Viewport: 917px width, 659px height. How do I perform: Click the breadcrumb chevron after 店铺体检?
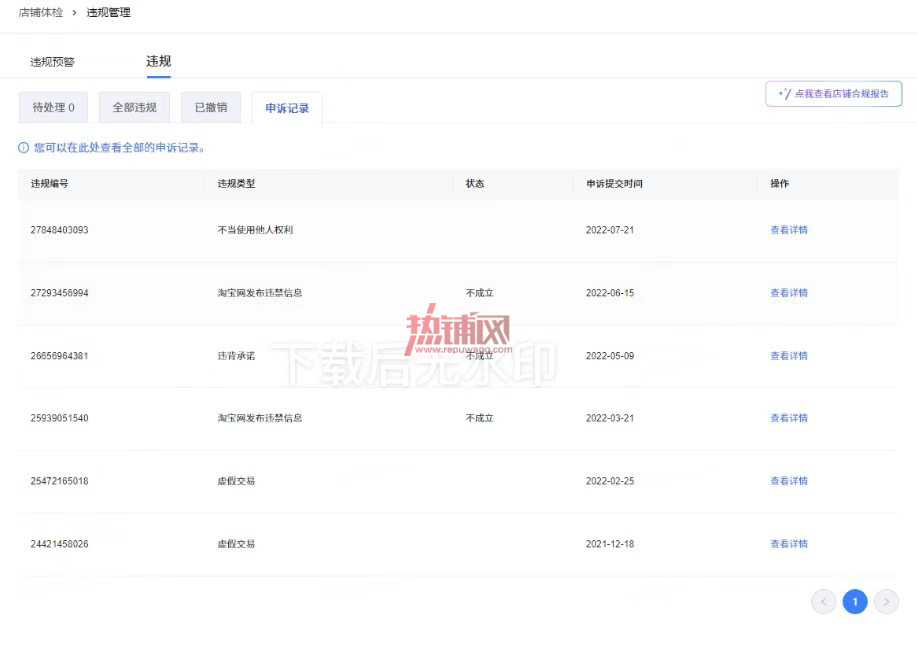coord(74,12)
